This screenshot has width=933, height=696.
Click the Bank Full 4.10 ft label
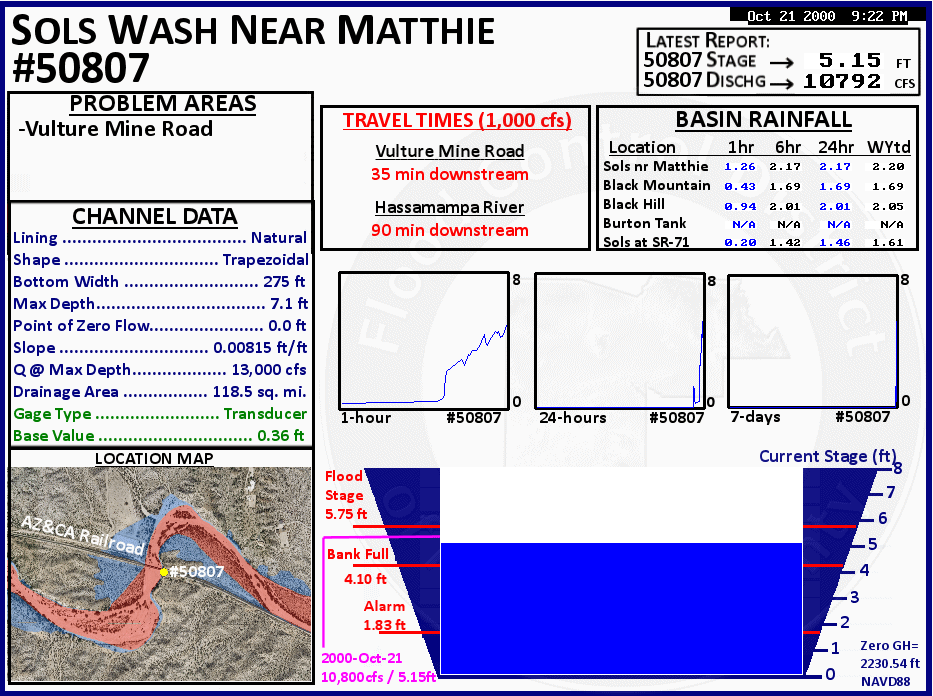pos(358,566)
